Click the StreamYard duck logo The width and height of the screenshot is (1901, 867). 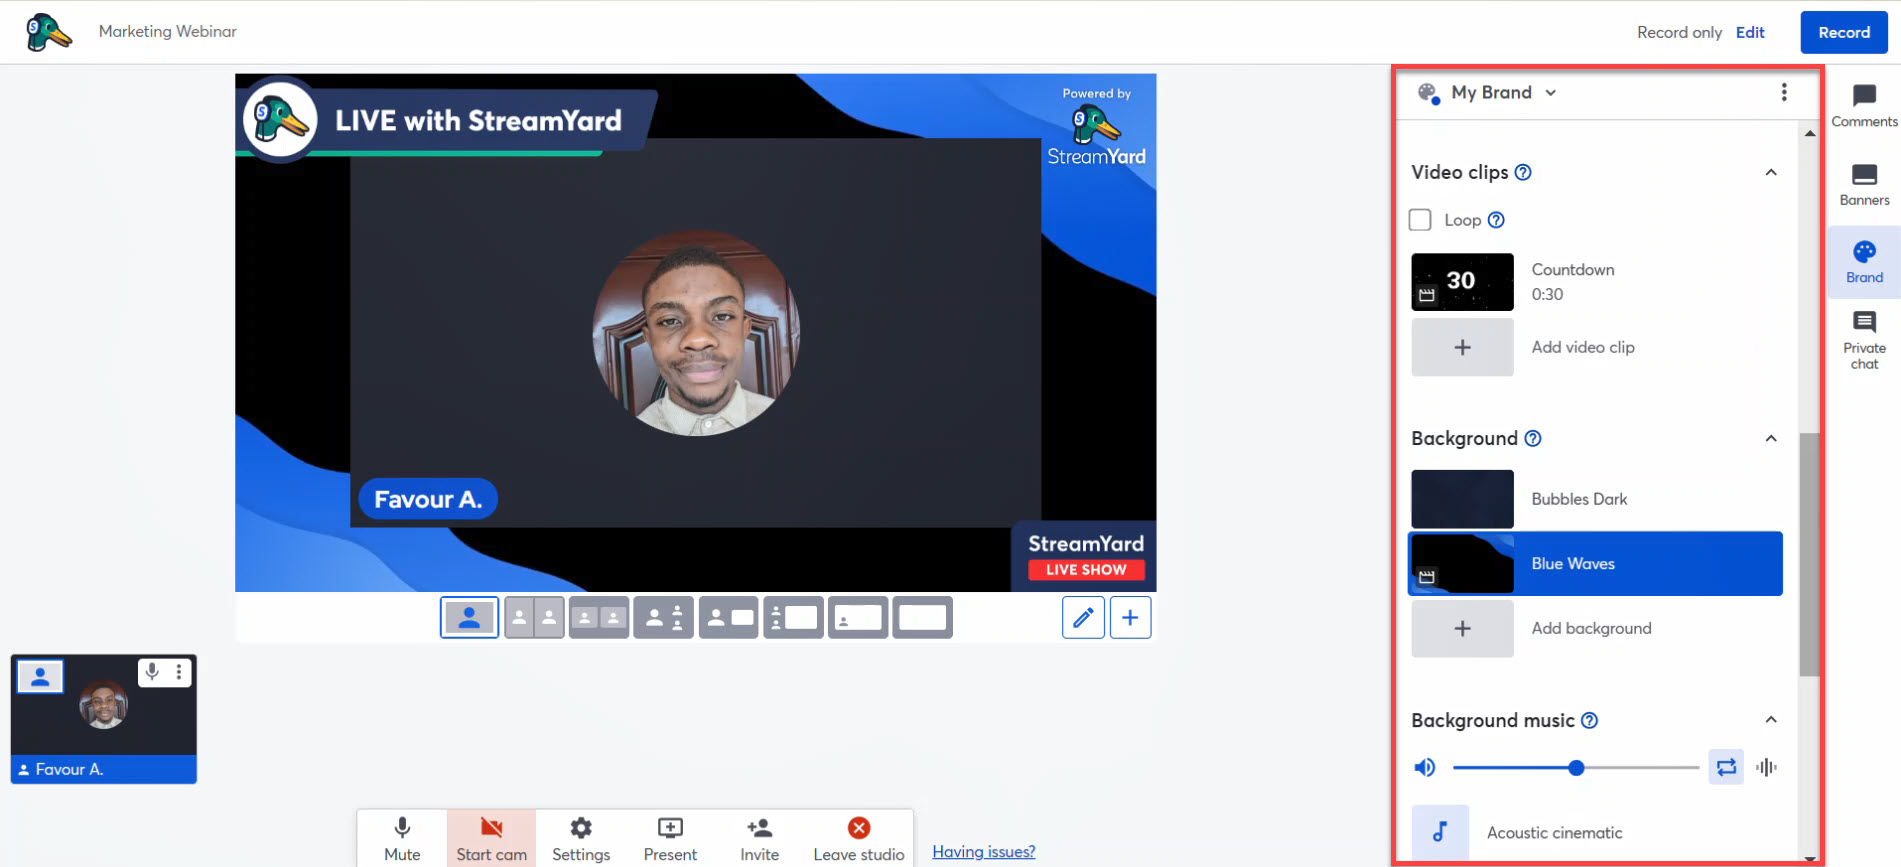tap(48, 32)
